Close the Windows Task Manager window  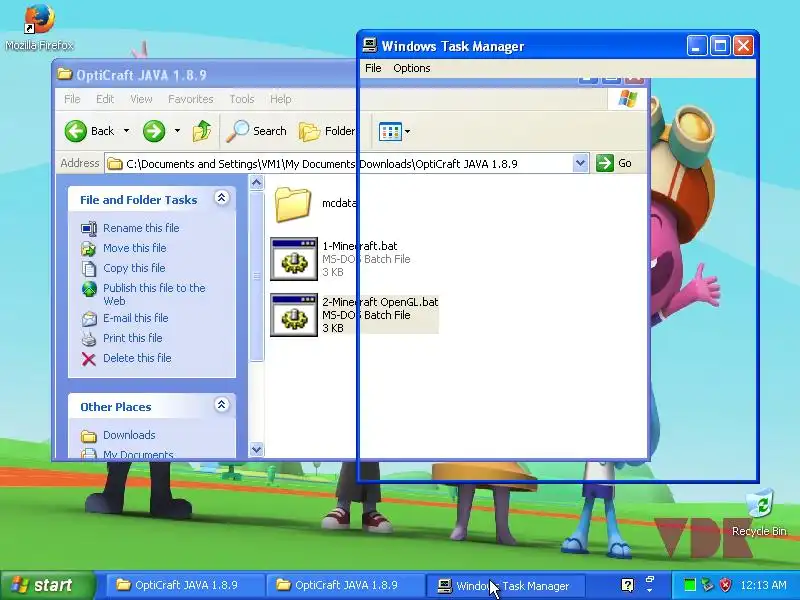744,46
